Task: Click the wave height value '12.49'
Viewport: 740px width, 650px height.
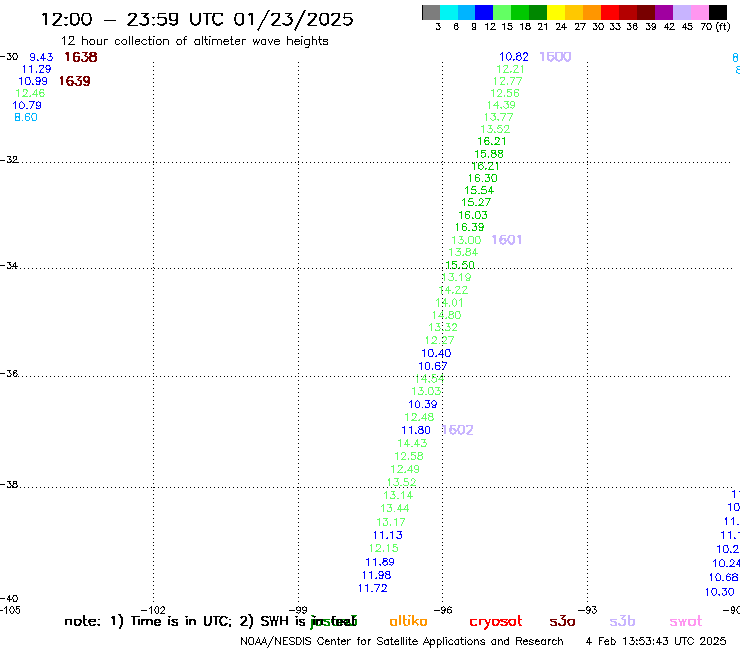Action: point(405,469)
